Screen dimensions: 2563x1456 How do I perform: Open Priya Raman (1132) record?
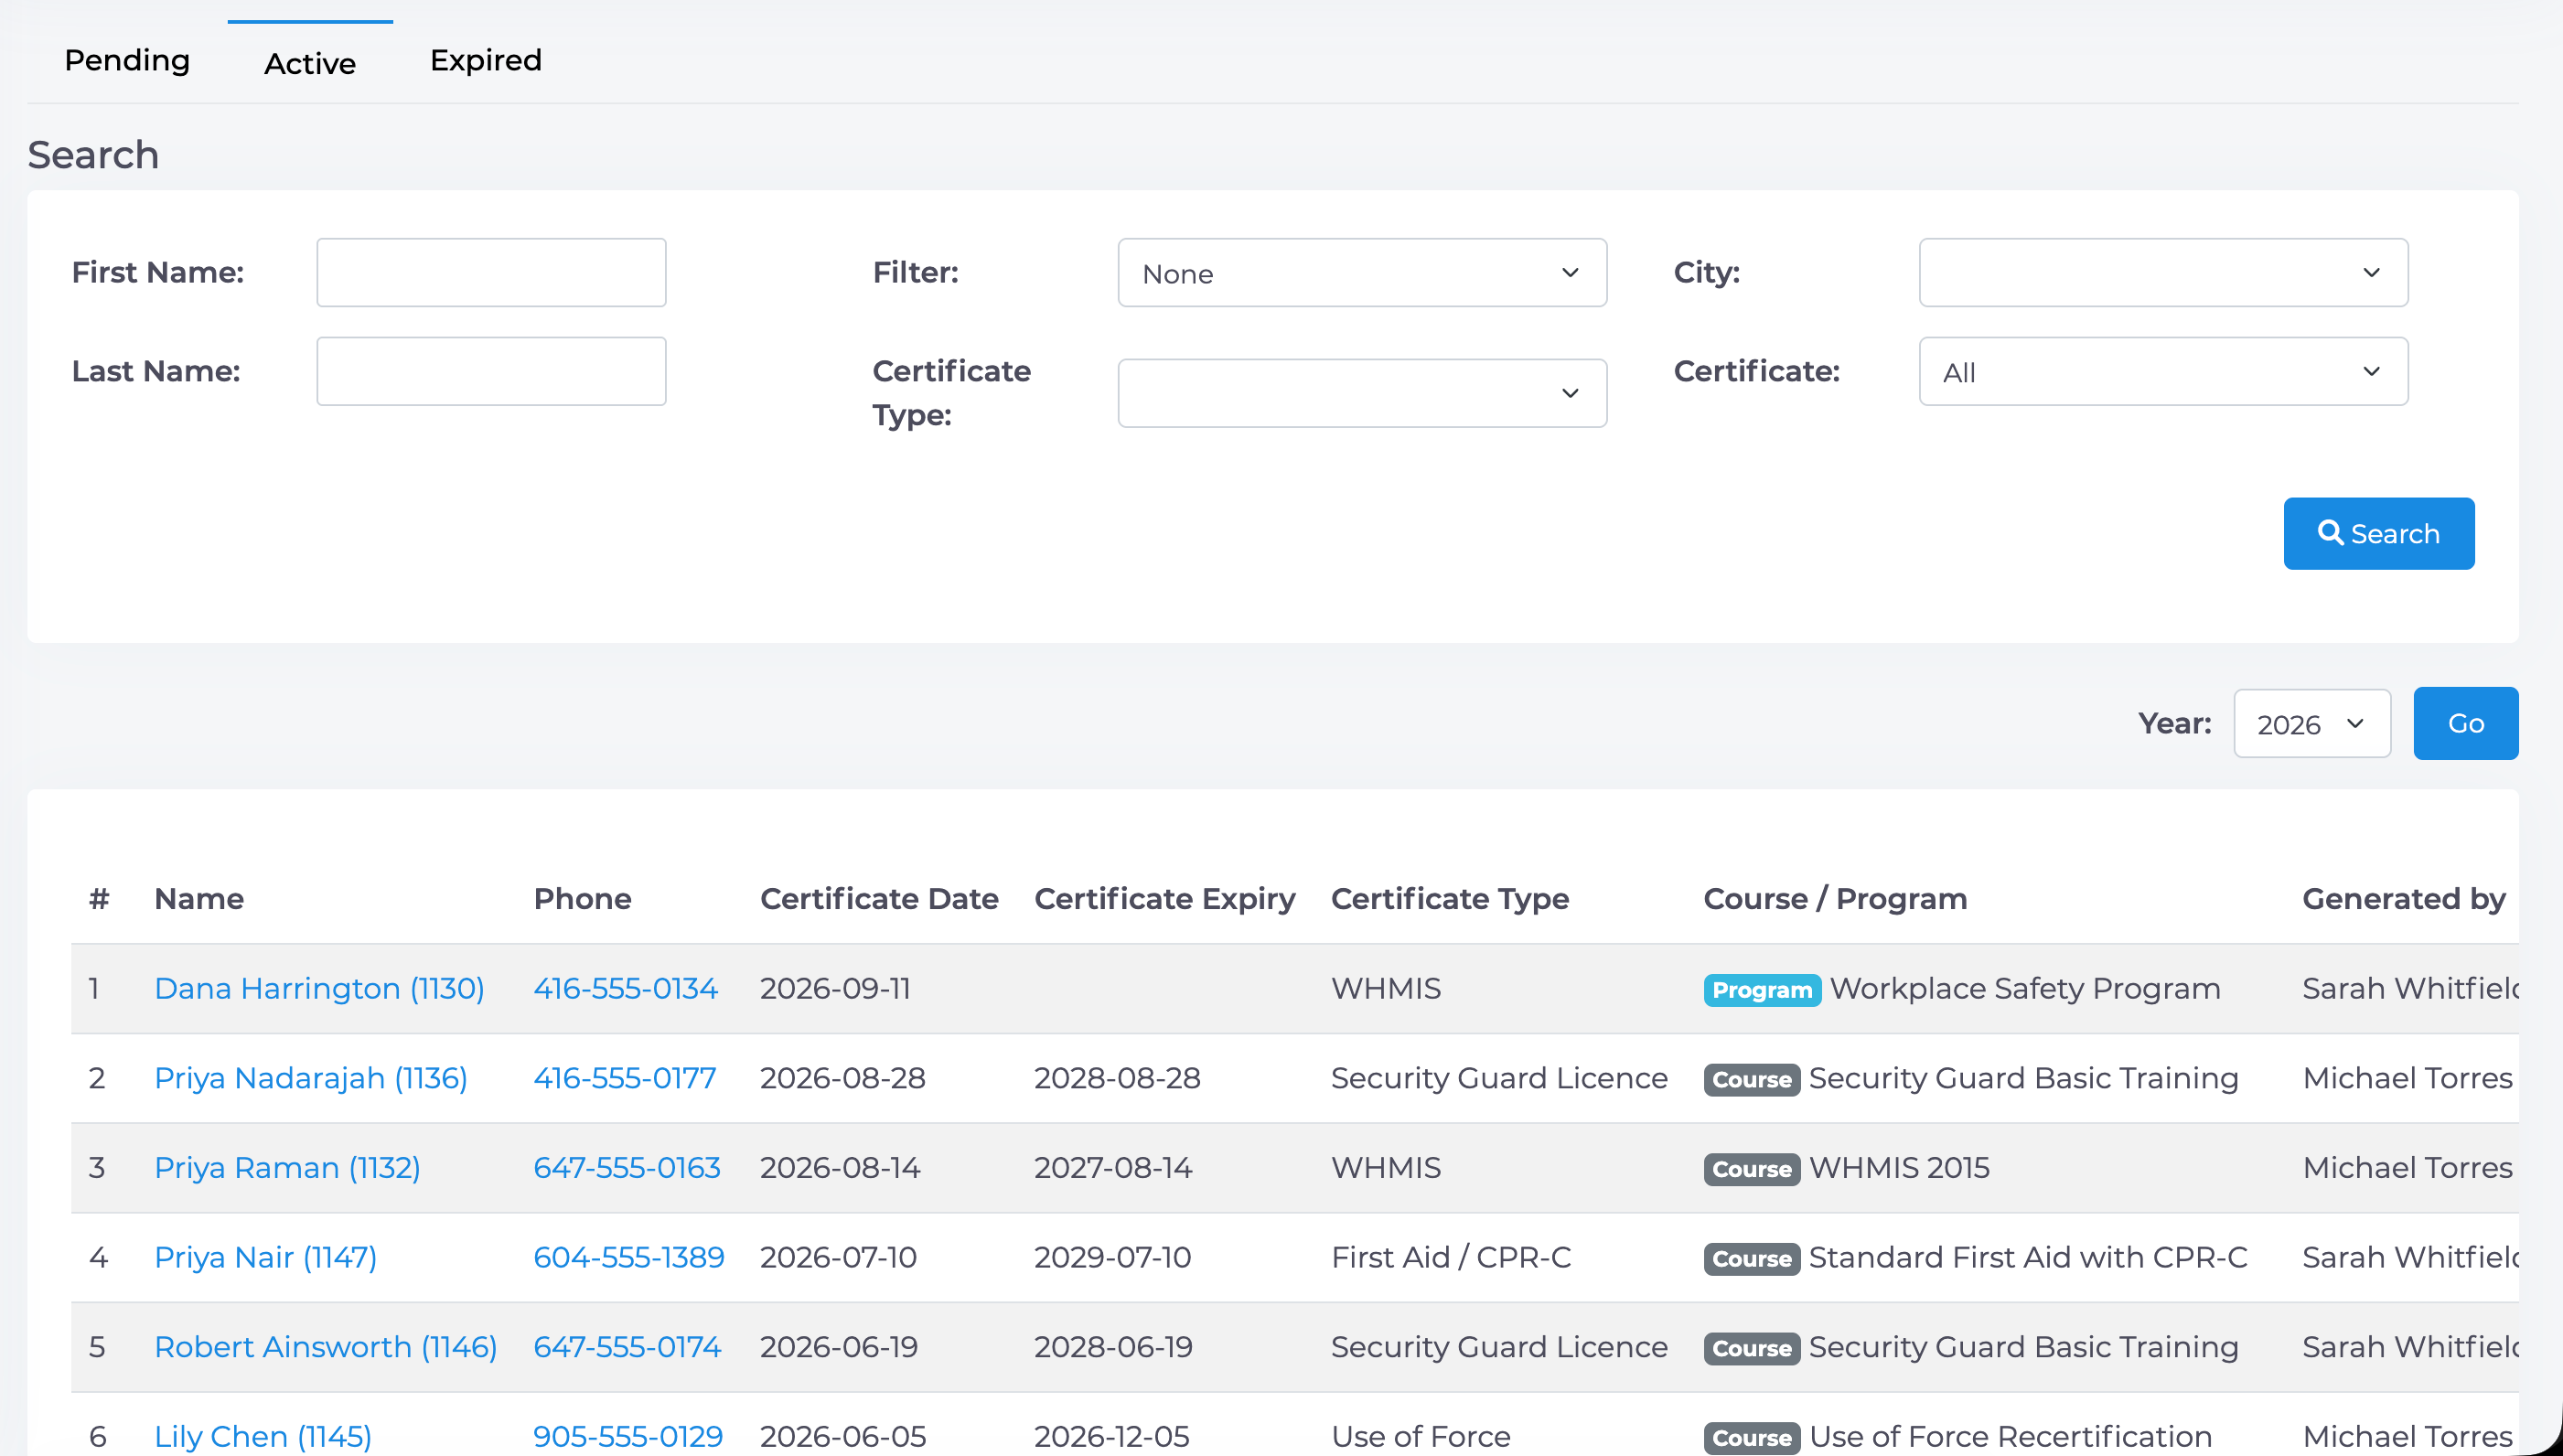(x=287, y=1168)
